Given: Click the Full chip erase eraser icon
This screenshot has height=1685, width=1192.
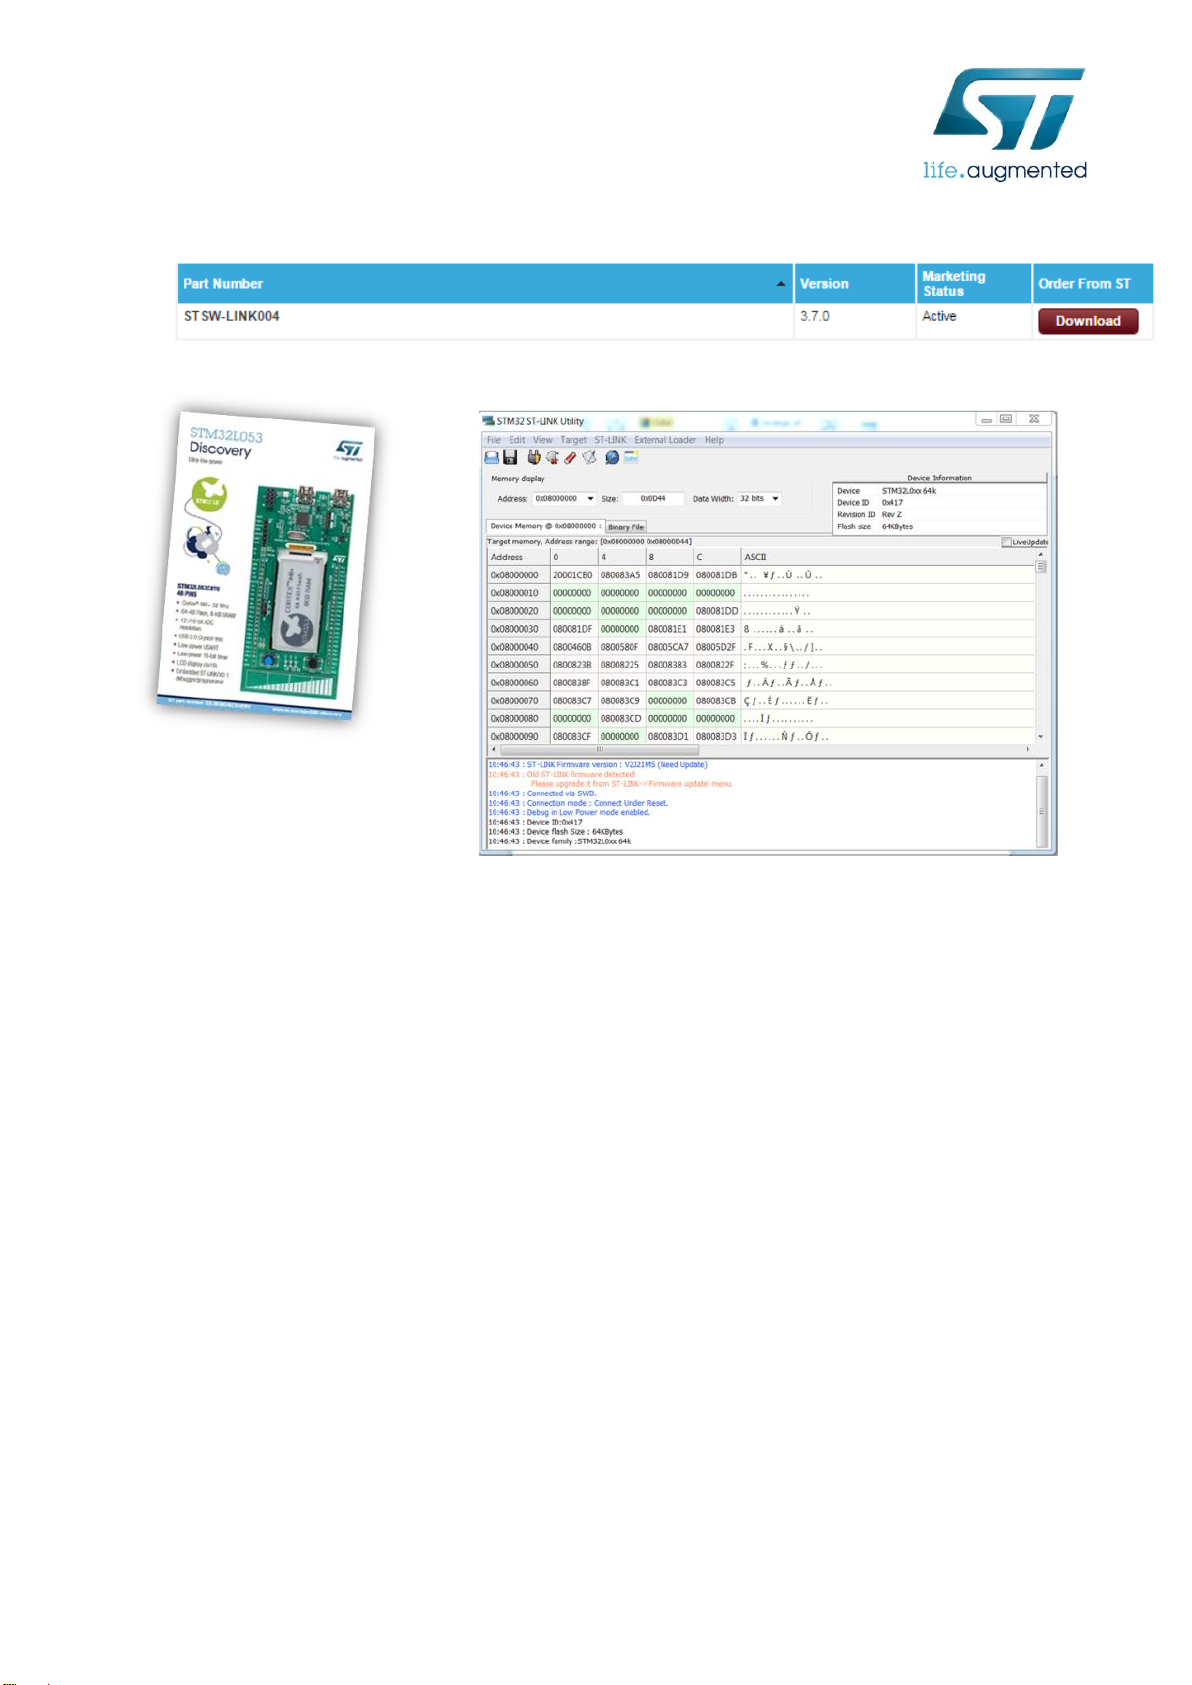Looking at the screenshot, I should pyautogui.click(x=570, y=457).
